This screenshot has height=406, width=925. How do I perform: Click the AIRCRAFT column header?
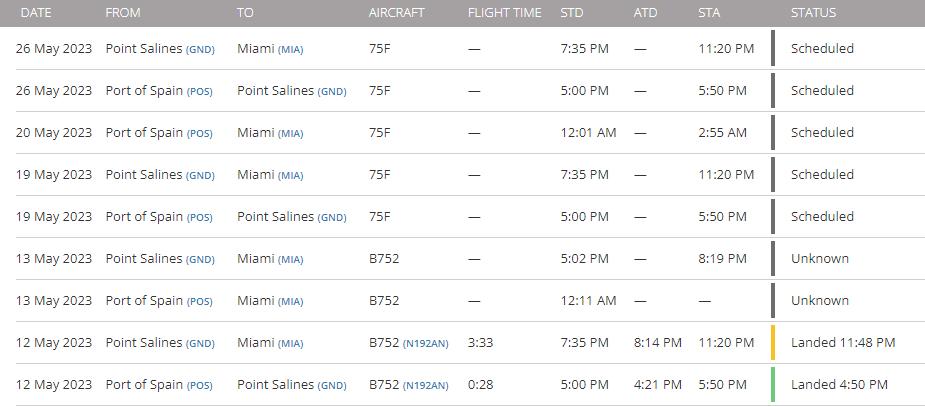396,13
